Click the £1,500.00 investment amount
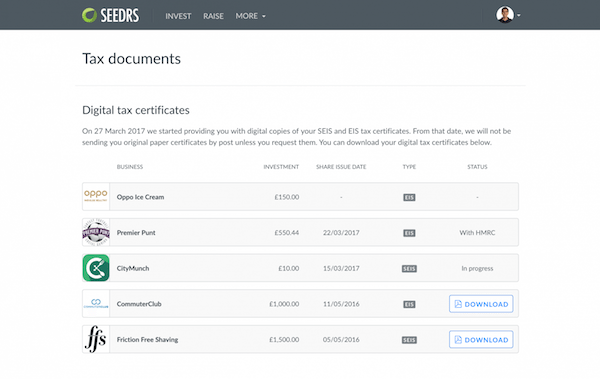Viewport: 600px width, 379px height. click(x=284, y=340)
